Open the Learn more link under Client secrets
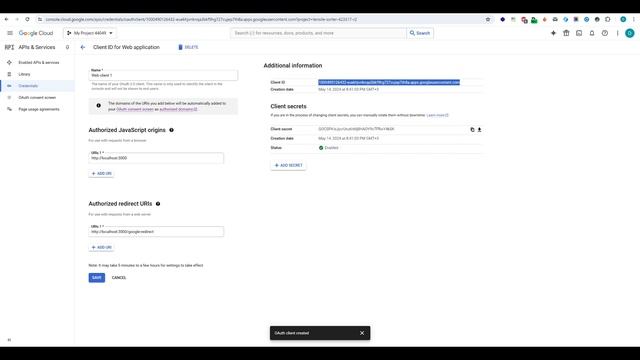 pyautogui.click(x=437, y=116)
